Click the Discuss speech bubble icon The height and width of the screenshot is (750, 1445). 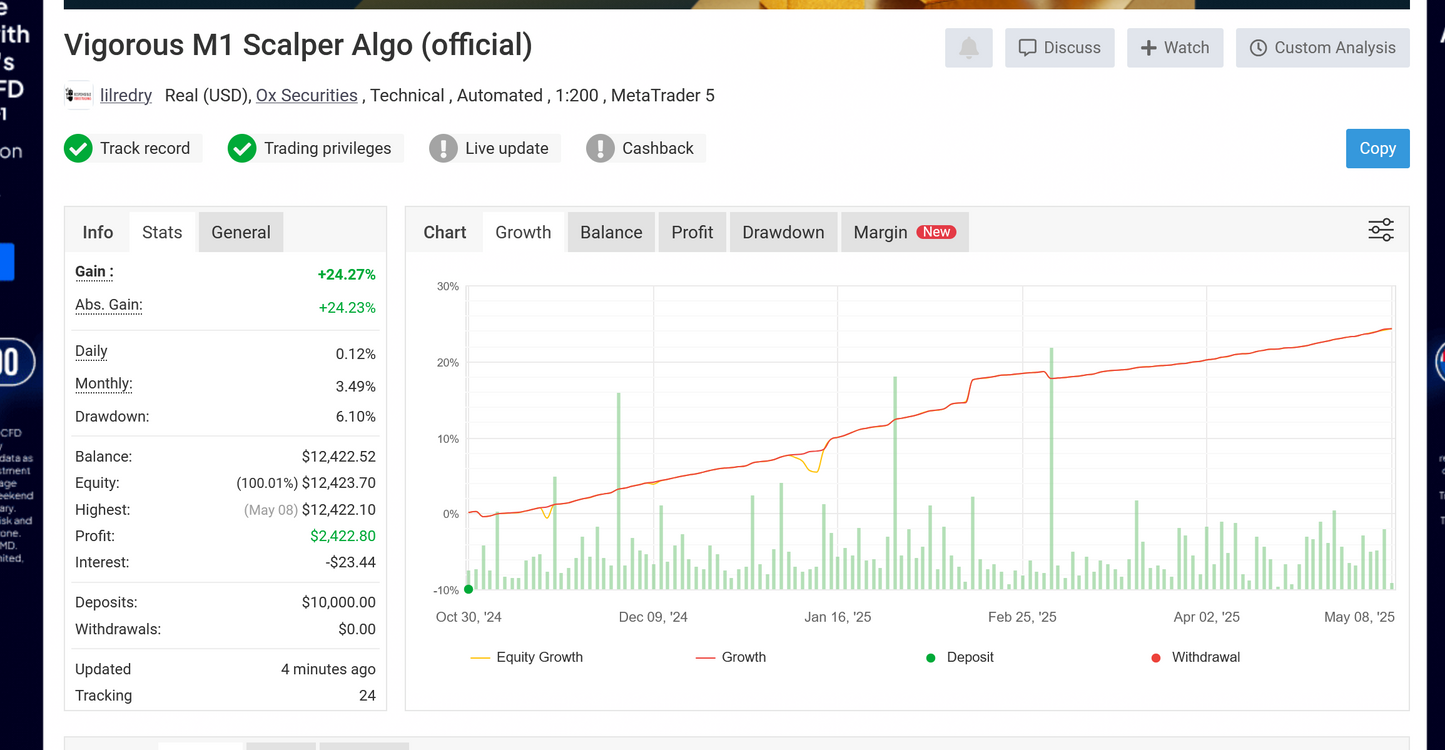pos(1027,47)
